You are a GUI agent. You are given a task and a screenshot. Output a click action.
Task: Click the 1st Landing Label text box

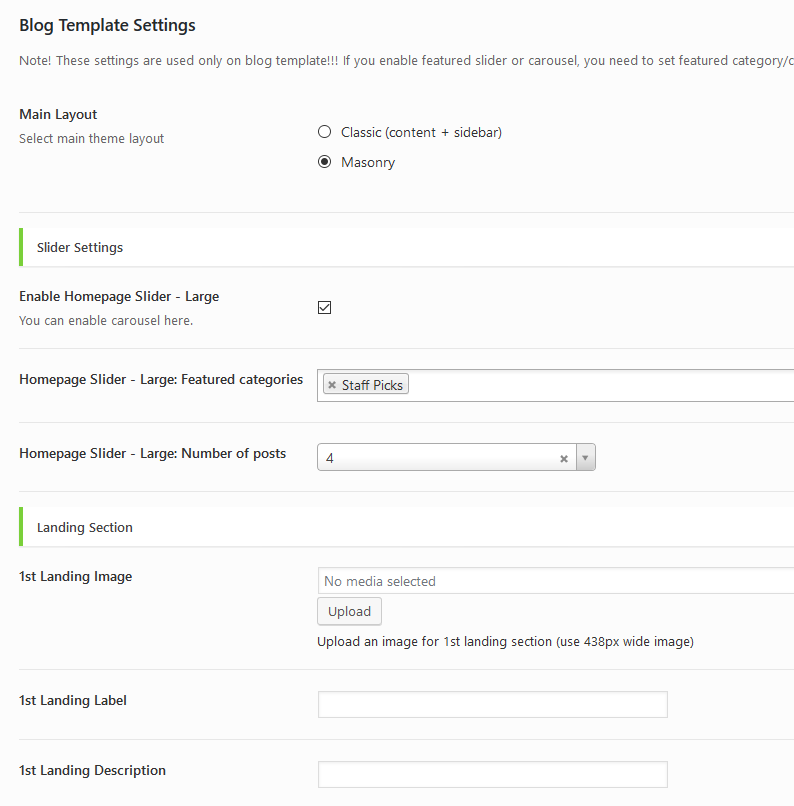pos(492,704)
